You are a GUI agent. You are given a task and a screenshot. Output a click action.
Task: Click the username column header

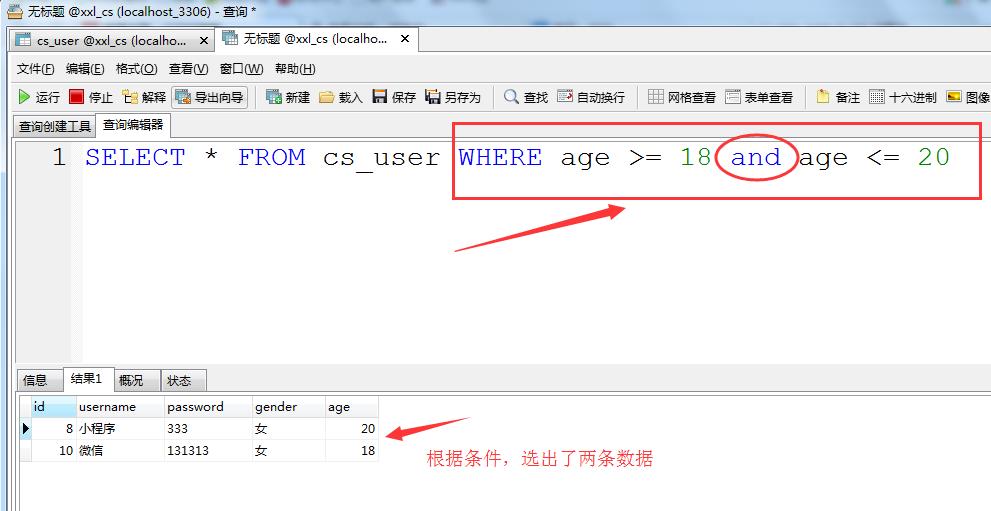(120, 407)
